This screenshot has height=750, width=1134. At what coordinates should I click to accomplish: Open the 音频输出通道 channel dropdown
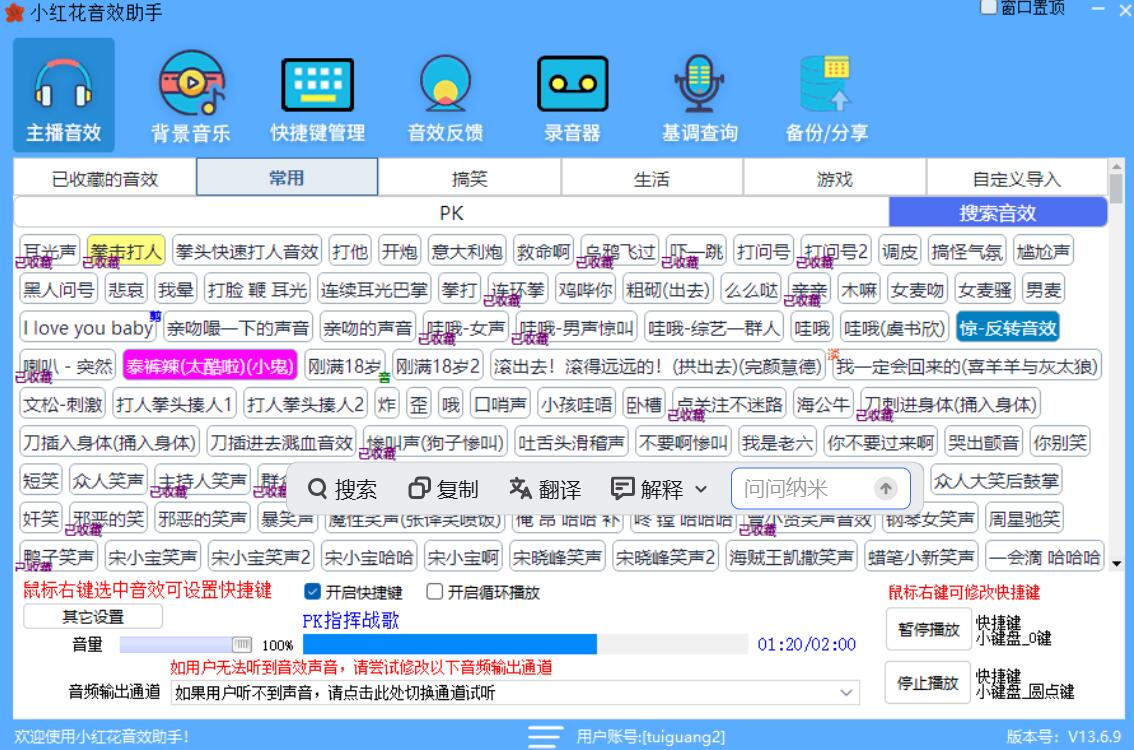click(x=848, y=693)
